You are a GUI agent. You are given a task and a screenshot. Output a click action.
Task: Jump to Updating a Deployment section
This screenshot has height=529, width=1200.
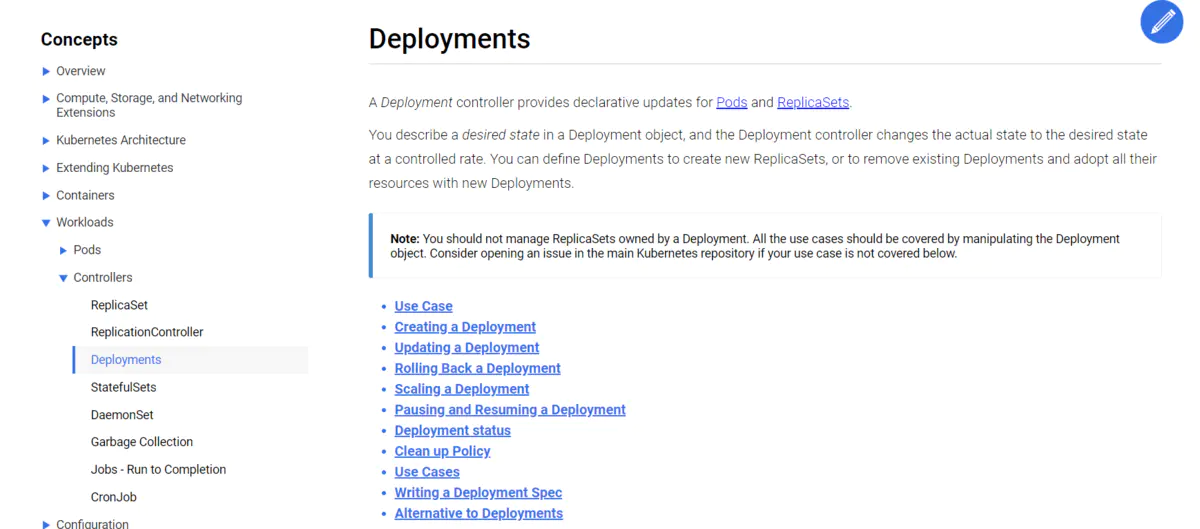(x=467, y=348)
